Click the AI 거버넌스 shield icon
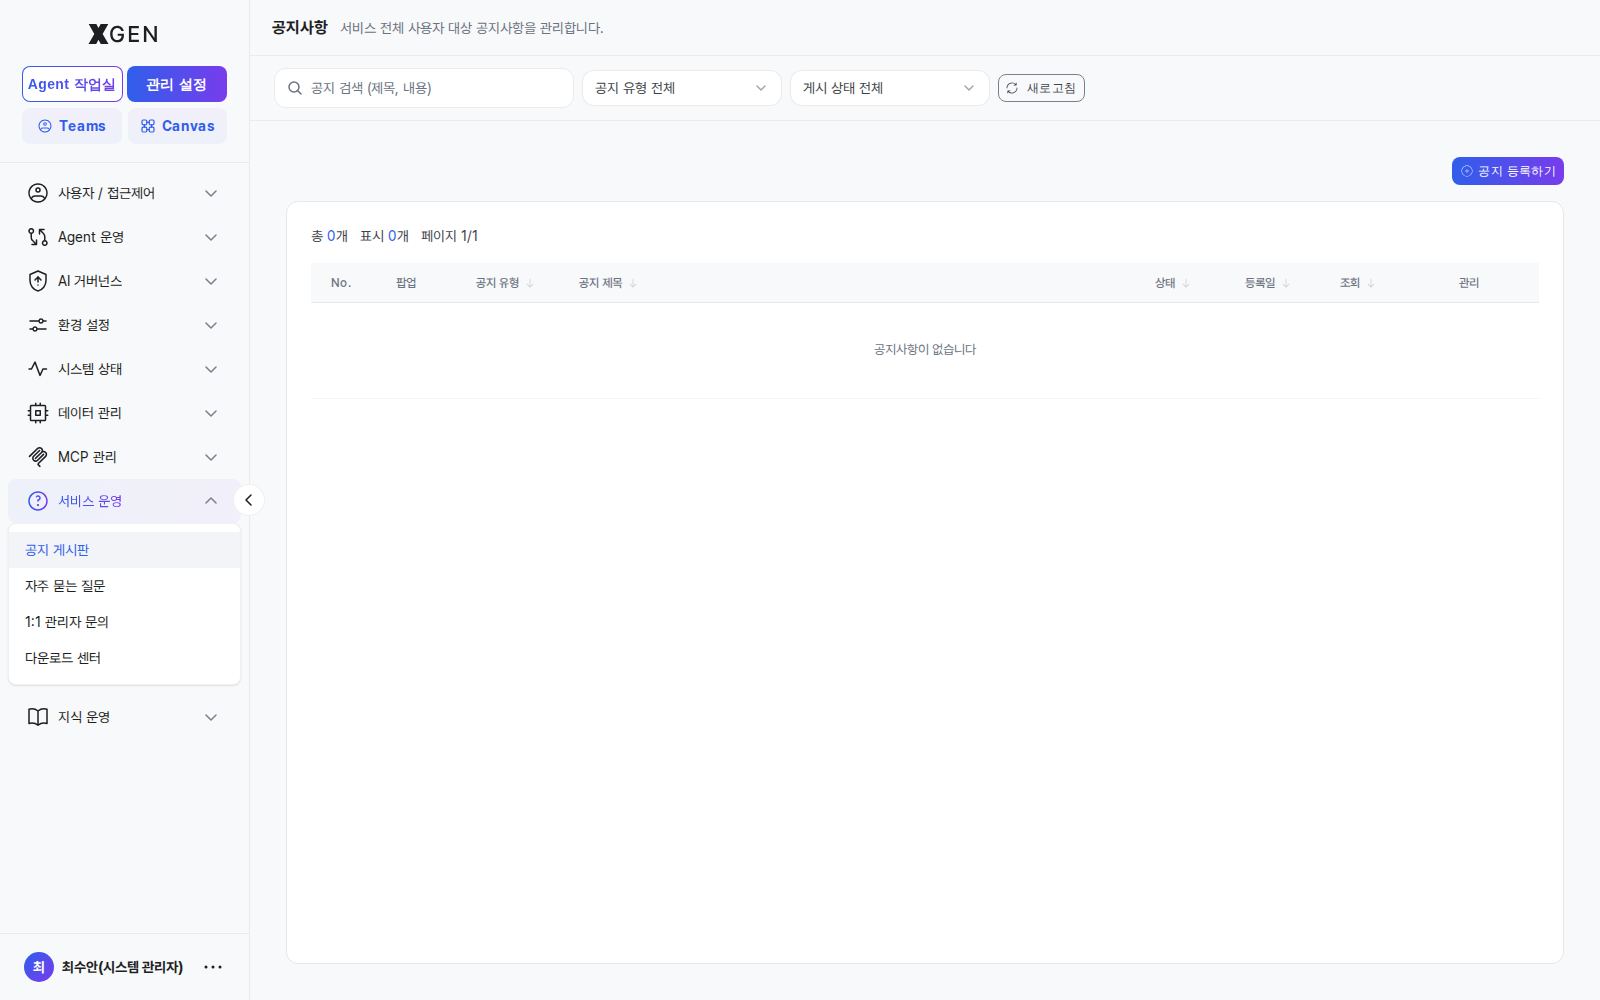The image size is (1600, 1000). pos(38,281)
